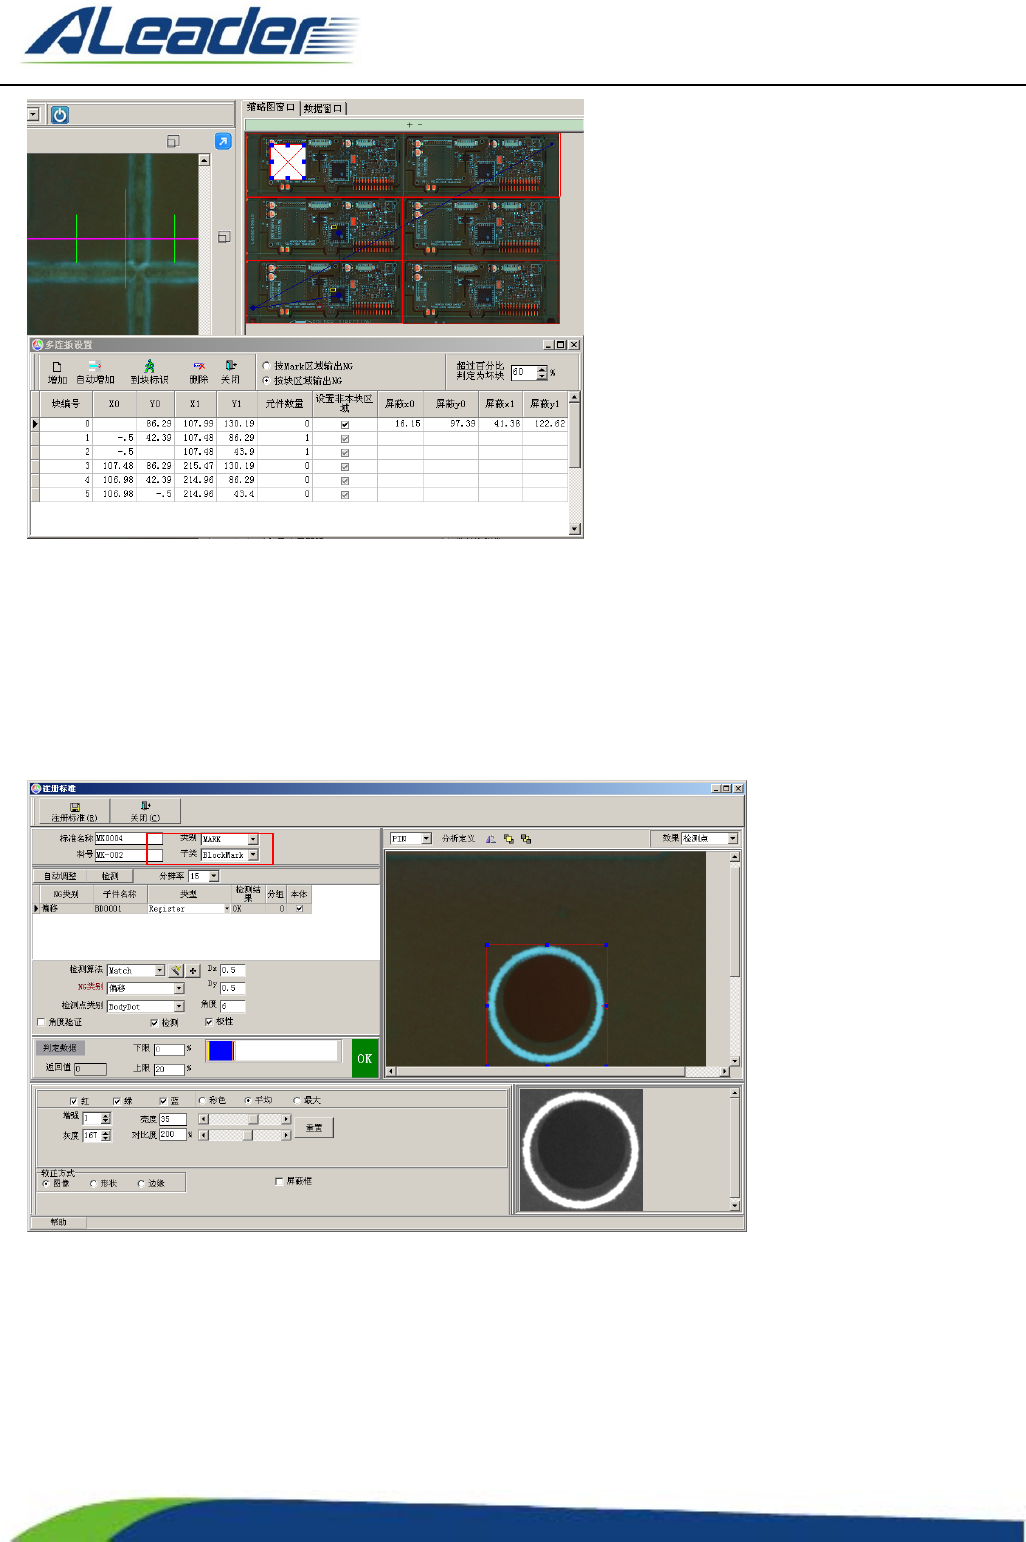Click the first analysis-definition icon after 分析定义
Screen dimensions: 1026x1542
[491, 839]
